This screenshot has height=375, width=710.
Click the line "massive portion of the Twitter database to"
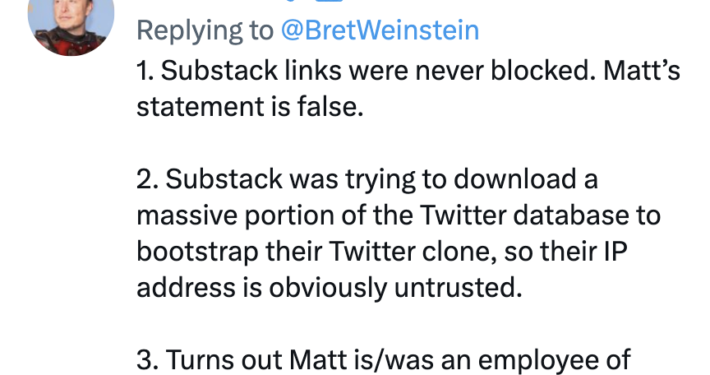point(398,215)
